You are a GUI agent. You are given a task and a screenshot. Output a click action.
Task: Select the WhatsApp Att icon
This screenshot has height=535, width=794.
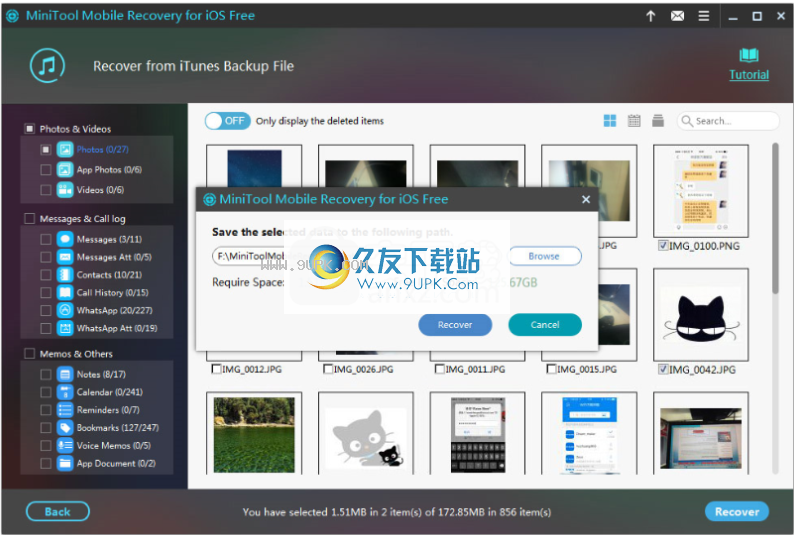point(65,328)
